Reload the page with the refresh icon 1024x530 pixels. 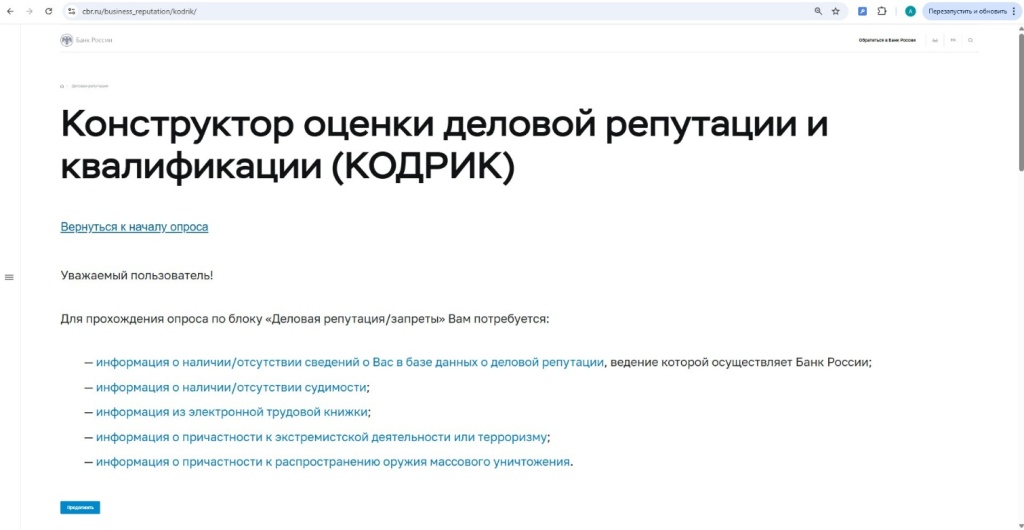coord(48,11)
